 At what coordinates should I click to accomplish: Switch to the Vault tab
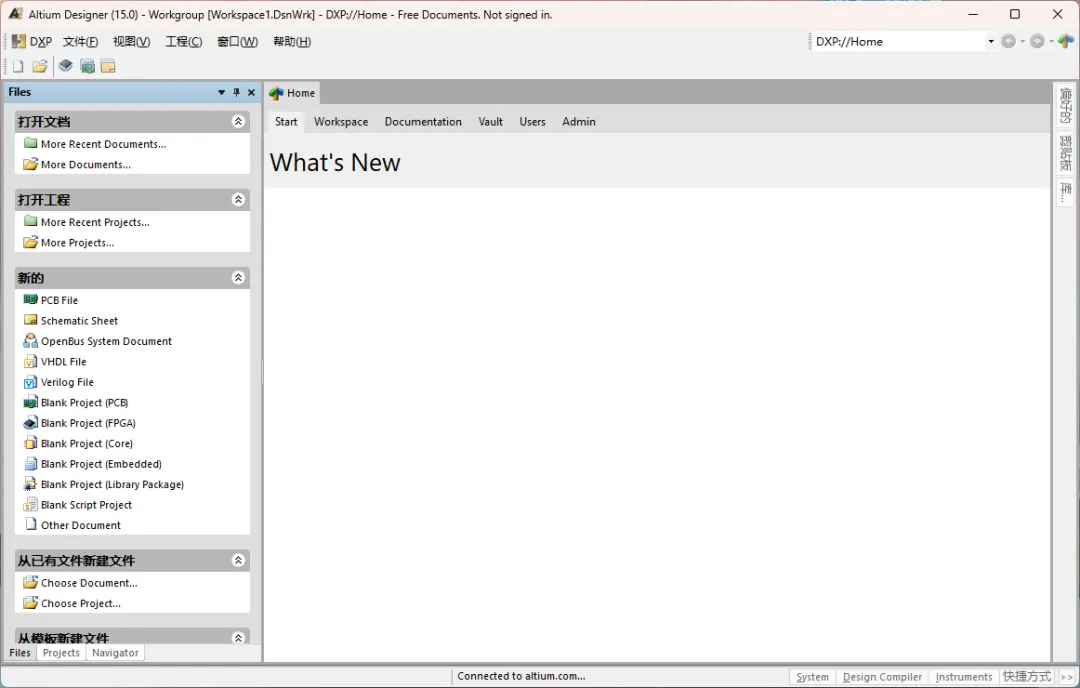(490, 122)
